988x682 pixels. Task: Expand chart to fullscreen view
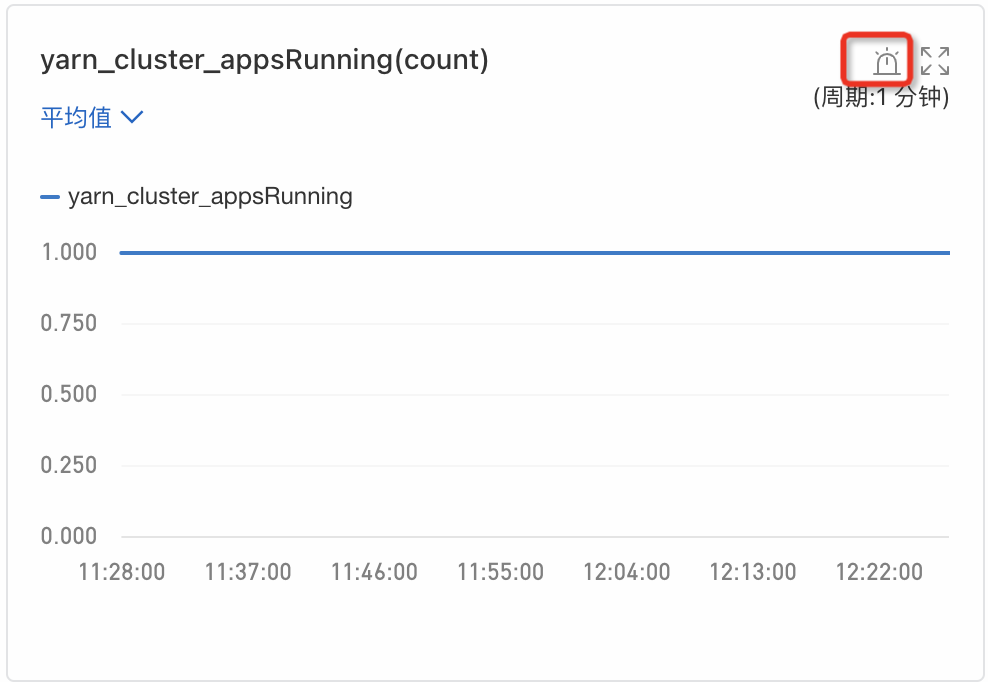point(935,61)
